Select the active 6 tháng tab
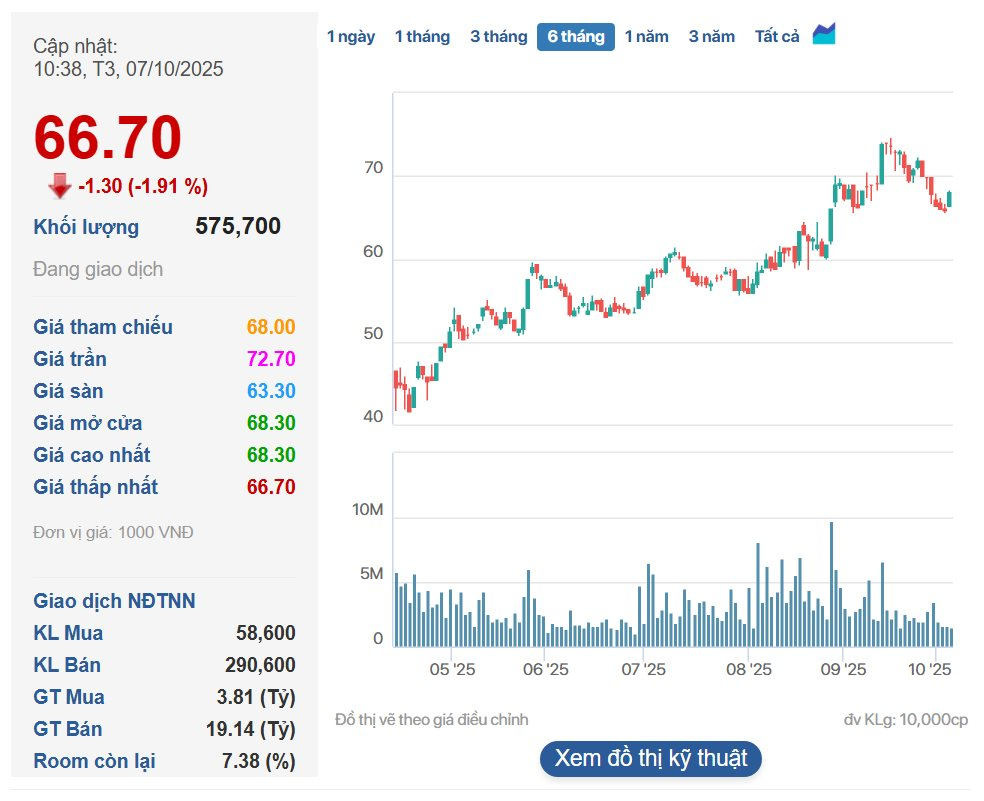Screen dimensions: 984x801 click(575, 37)
